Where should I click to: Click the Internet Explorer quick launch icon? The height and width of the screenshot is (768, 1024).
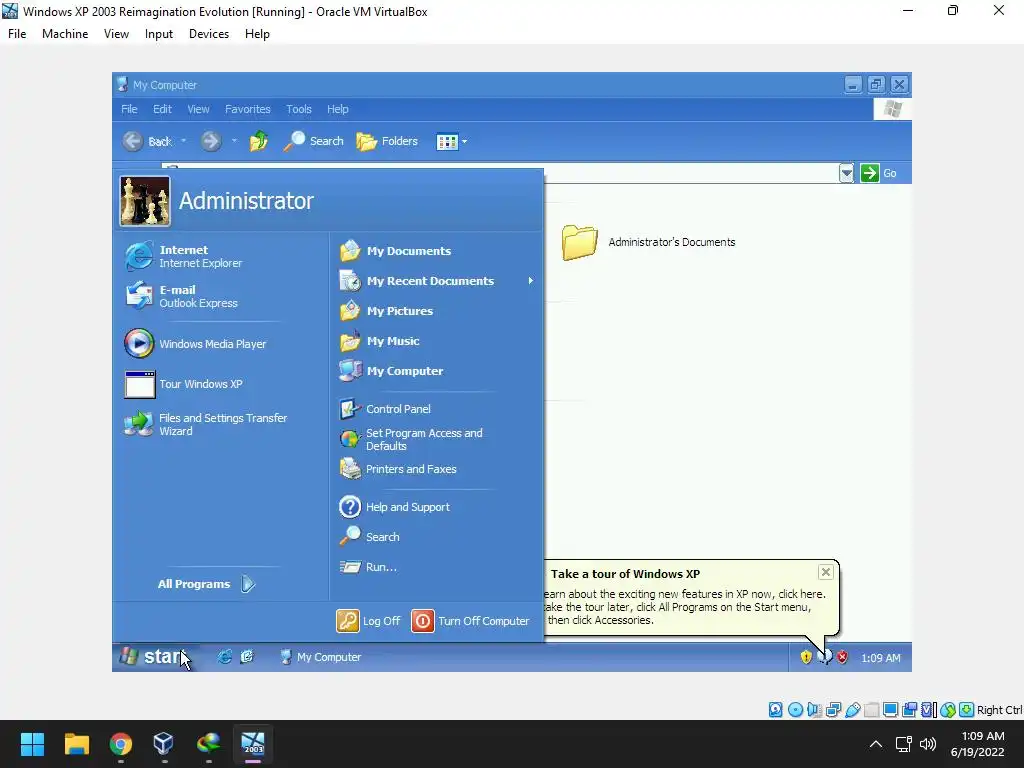(x=224, y=657)
